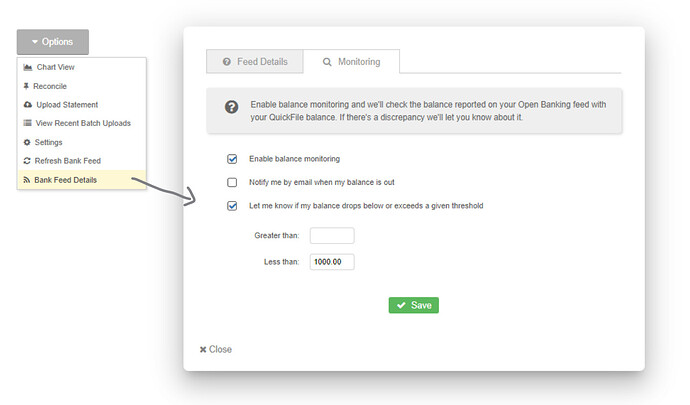Click the View Recent Batch Uploads icon
The width and height of the screenshot is (690, 405).
[27, 123]
